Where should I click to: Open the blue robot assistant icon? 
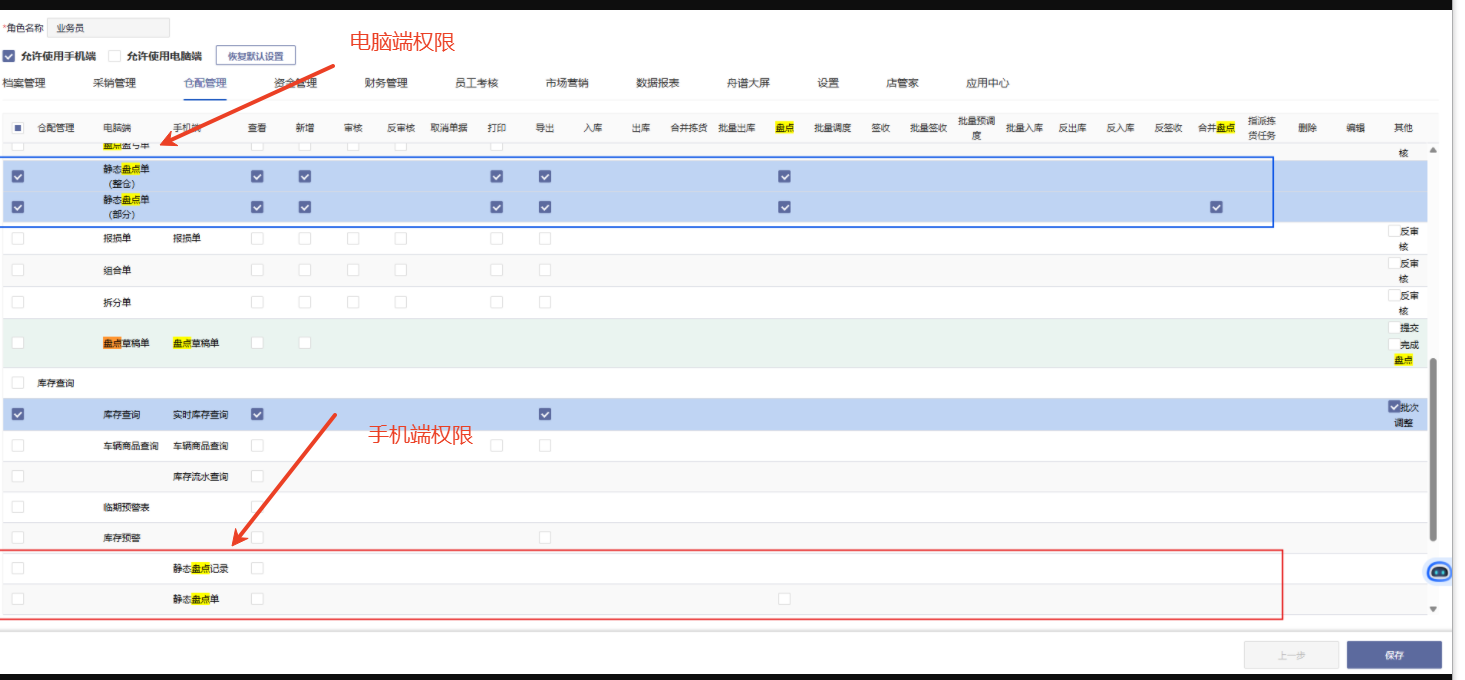point(1439,571)
